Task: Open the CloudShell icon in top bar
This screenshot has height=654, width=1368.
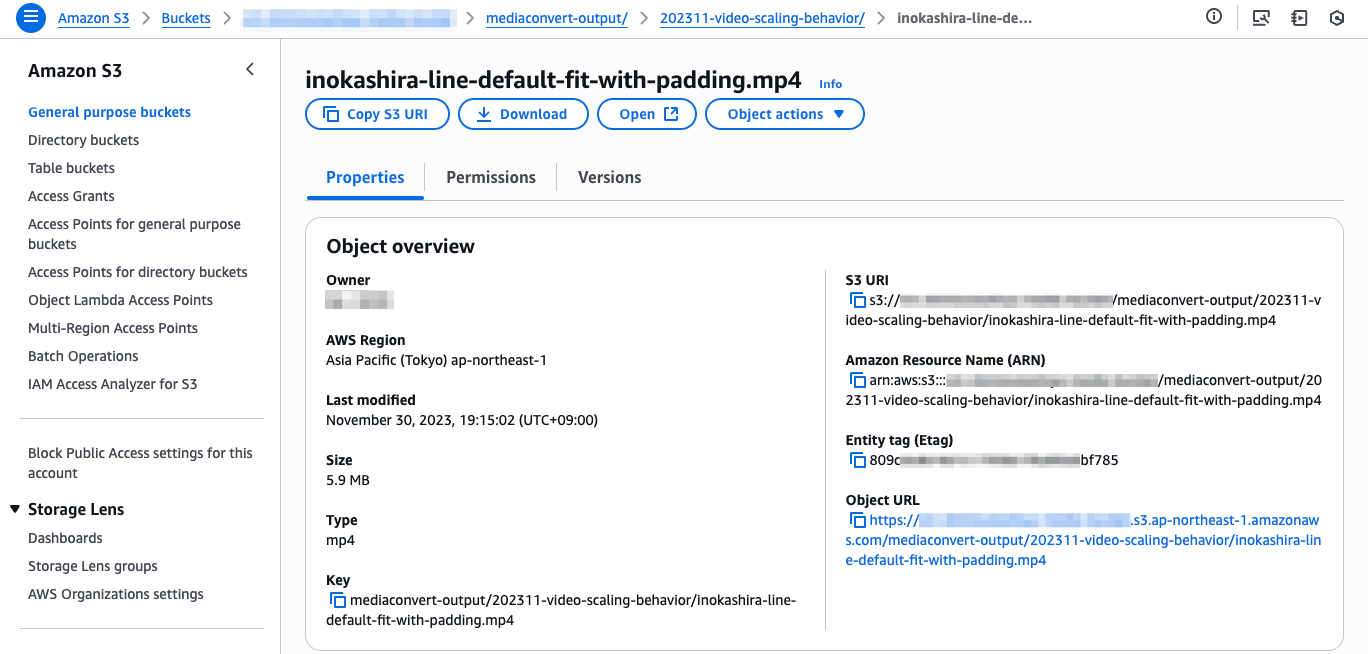Action: [x=1261, y=18]
